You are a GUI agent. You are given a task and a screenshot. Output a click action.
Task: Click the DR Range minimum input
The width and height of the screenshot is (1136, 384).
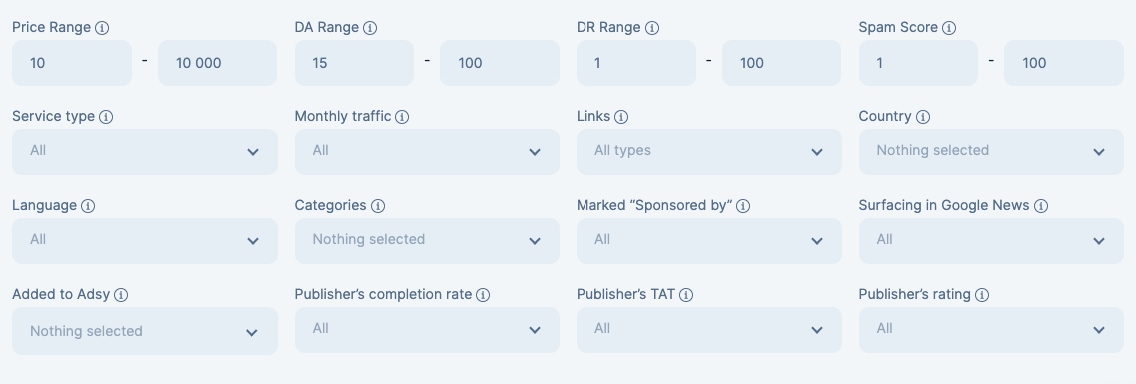coord(636,63)
